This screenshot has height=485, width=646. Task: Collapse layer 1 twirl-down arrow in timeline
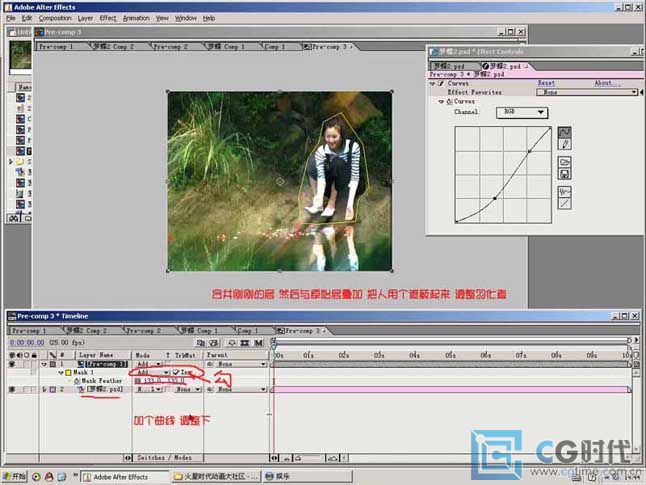coord(44,364)
